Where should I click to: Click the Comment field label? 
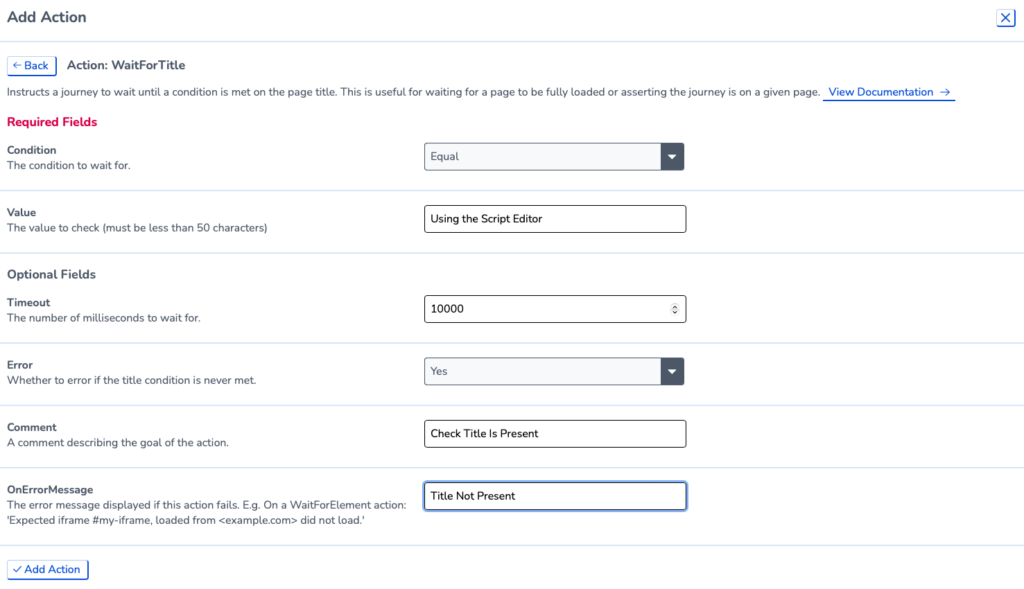(x=32, y=427)
